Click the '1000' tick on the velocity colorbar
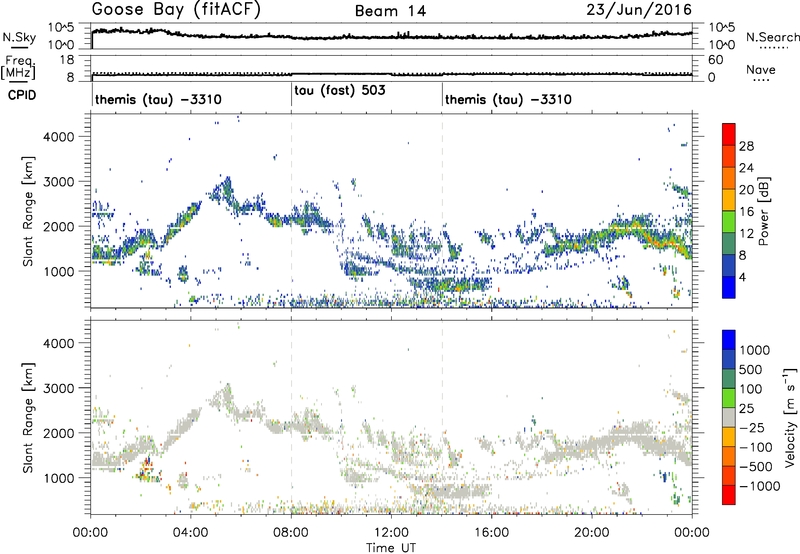 [755, 350]
